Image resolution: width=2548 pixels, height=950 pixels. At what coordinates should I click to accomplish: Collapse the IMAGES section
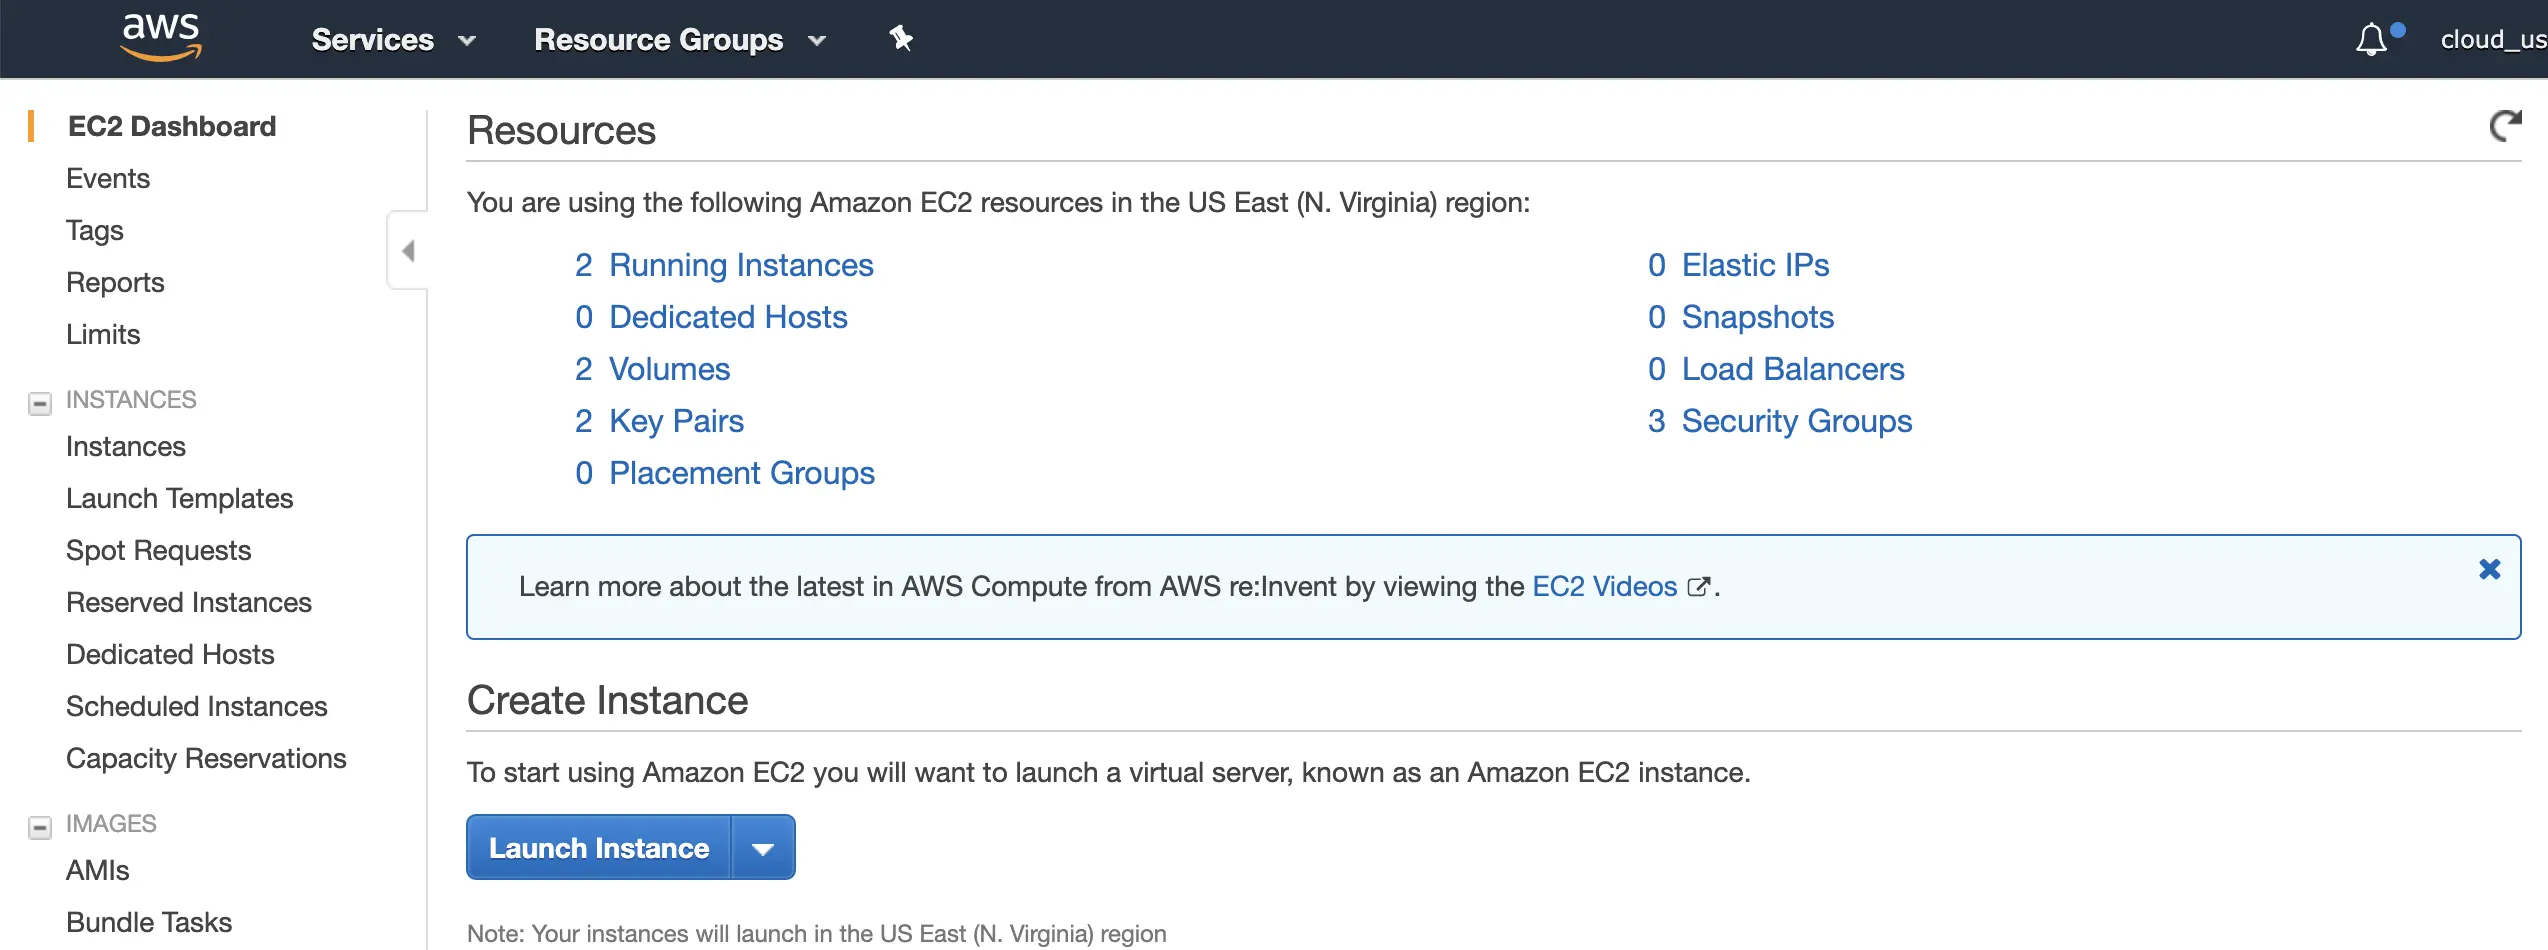click(40, 827)
